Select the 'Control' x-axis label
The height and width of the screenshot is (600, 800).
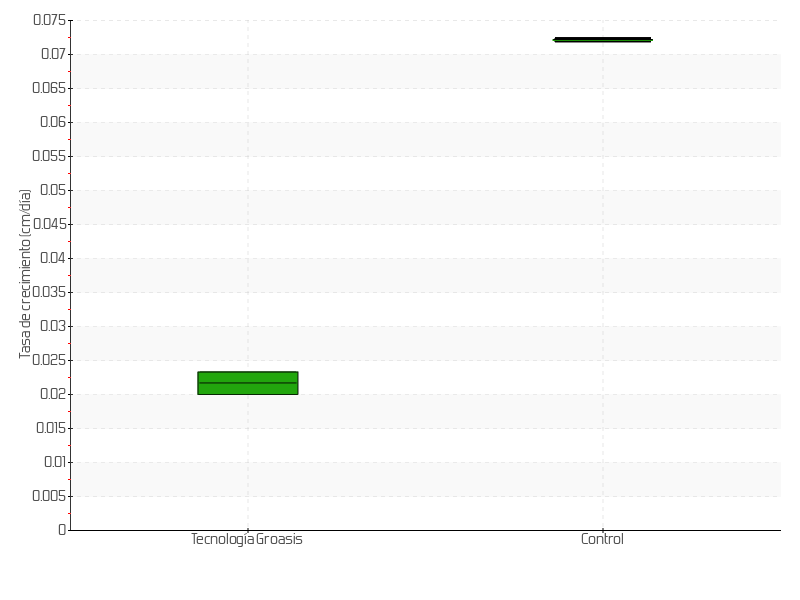click(x=602, y=539)
